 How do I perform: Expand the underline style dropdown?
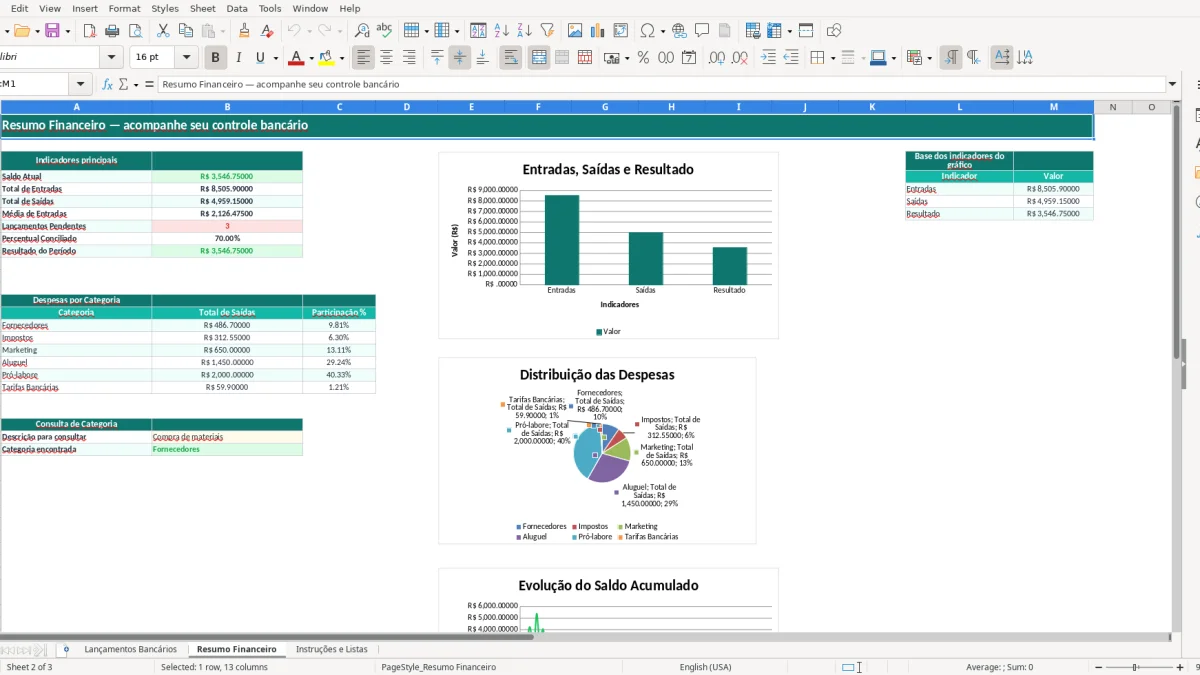click(275, 58)
